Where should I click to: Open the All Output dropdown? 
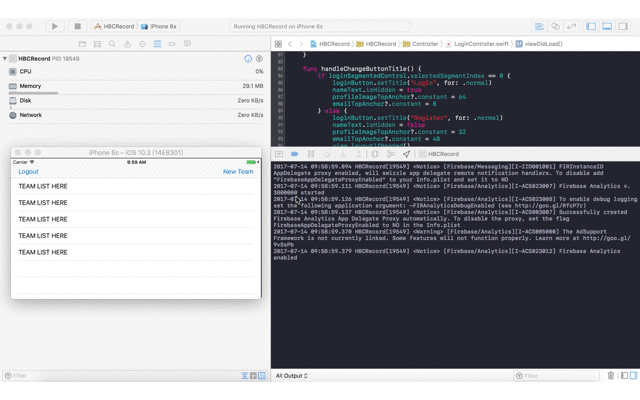291,376
